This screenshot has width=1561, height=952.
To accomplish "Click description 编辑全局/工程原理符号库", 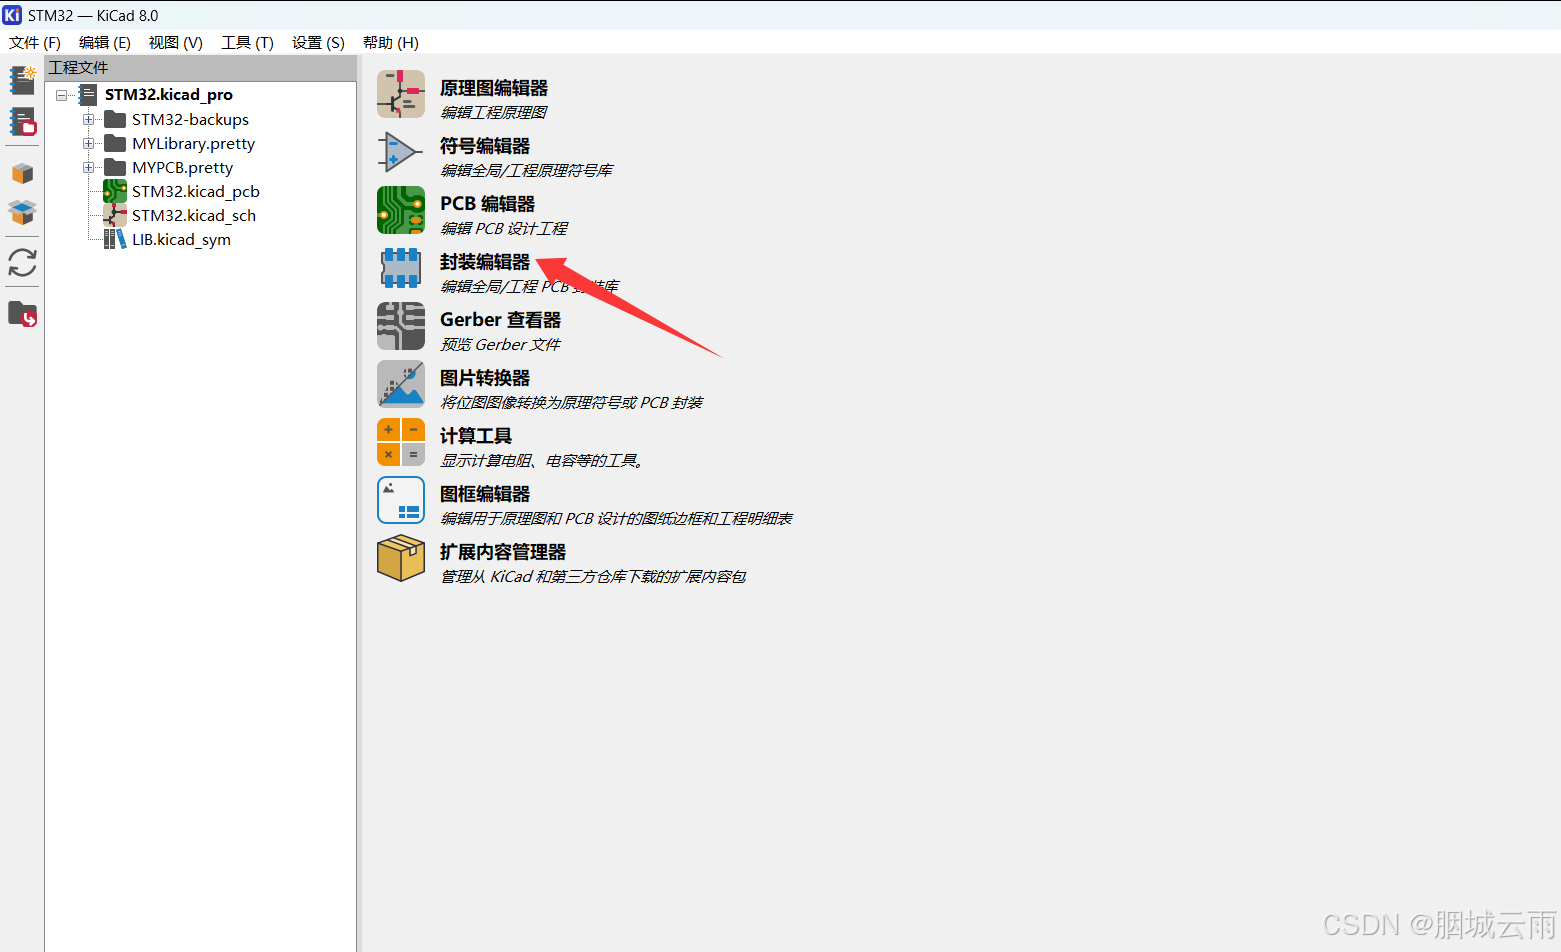I will (x=527, y=170).
